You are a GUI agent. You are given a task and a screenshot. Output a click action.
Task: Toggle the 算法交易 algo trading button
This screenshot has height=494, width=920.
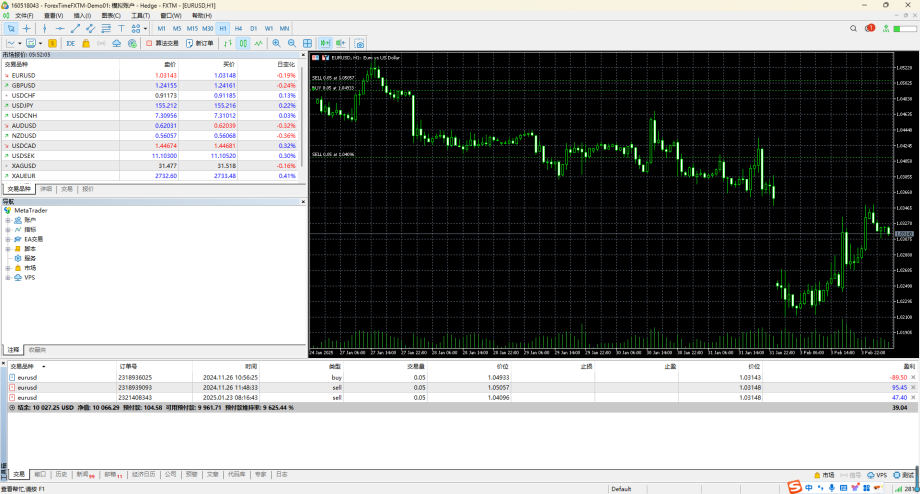click(162, 43)
